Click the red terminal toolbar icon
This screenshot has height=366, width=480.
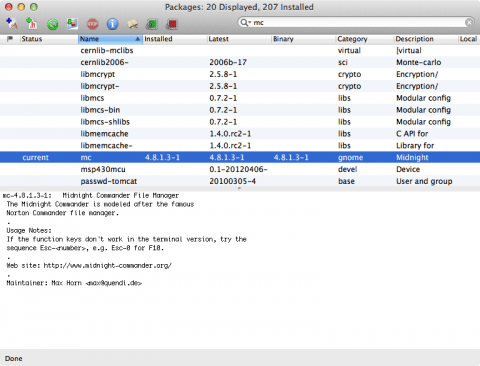click(172, 24)
